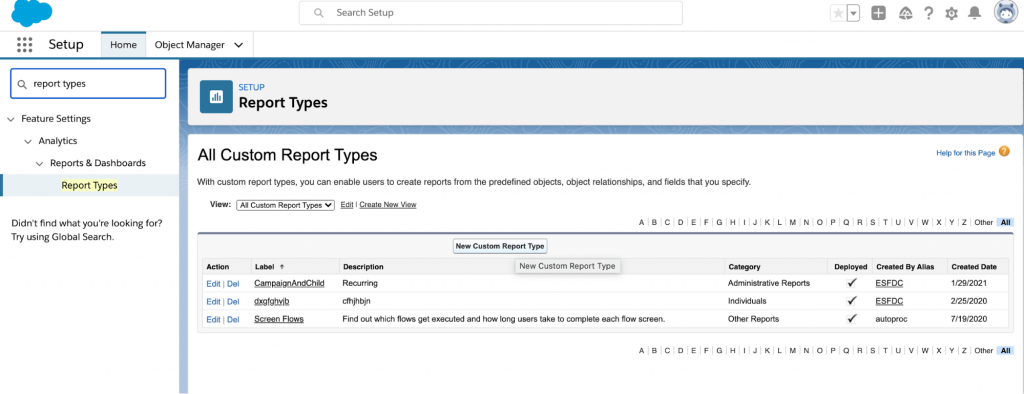
Task: Open the Object Manager tab
Action: (x=189, y=44)
